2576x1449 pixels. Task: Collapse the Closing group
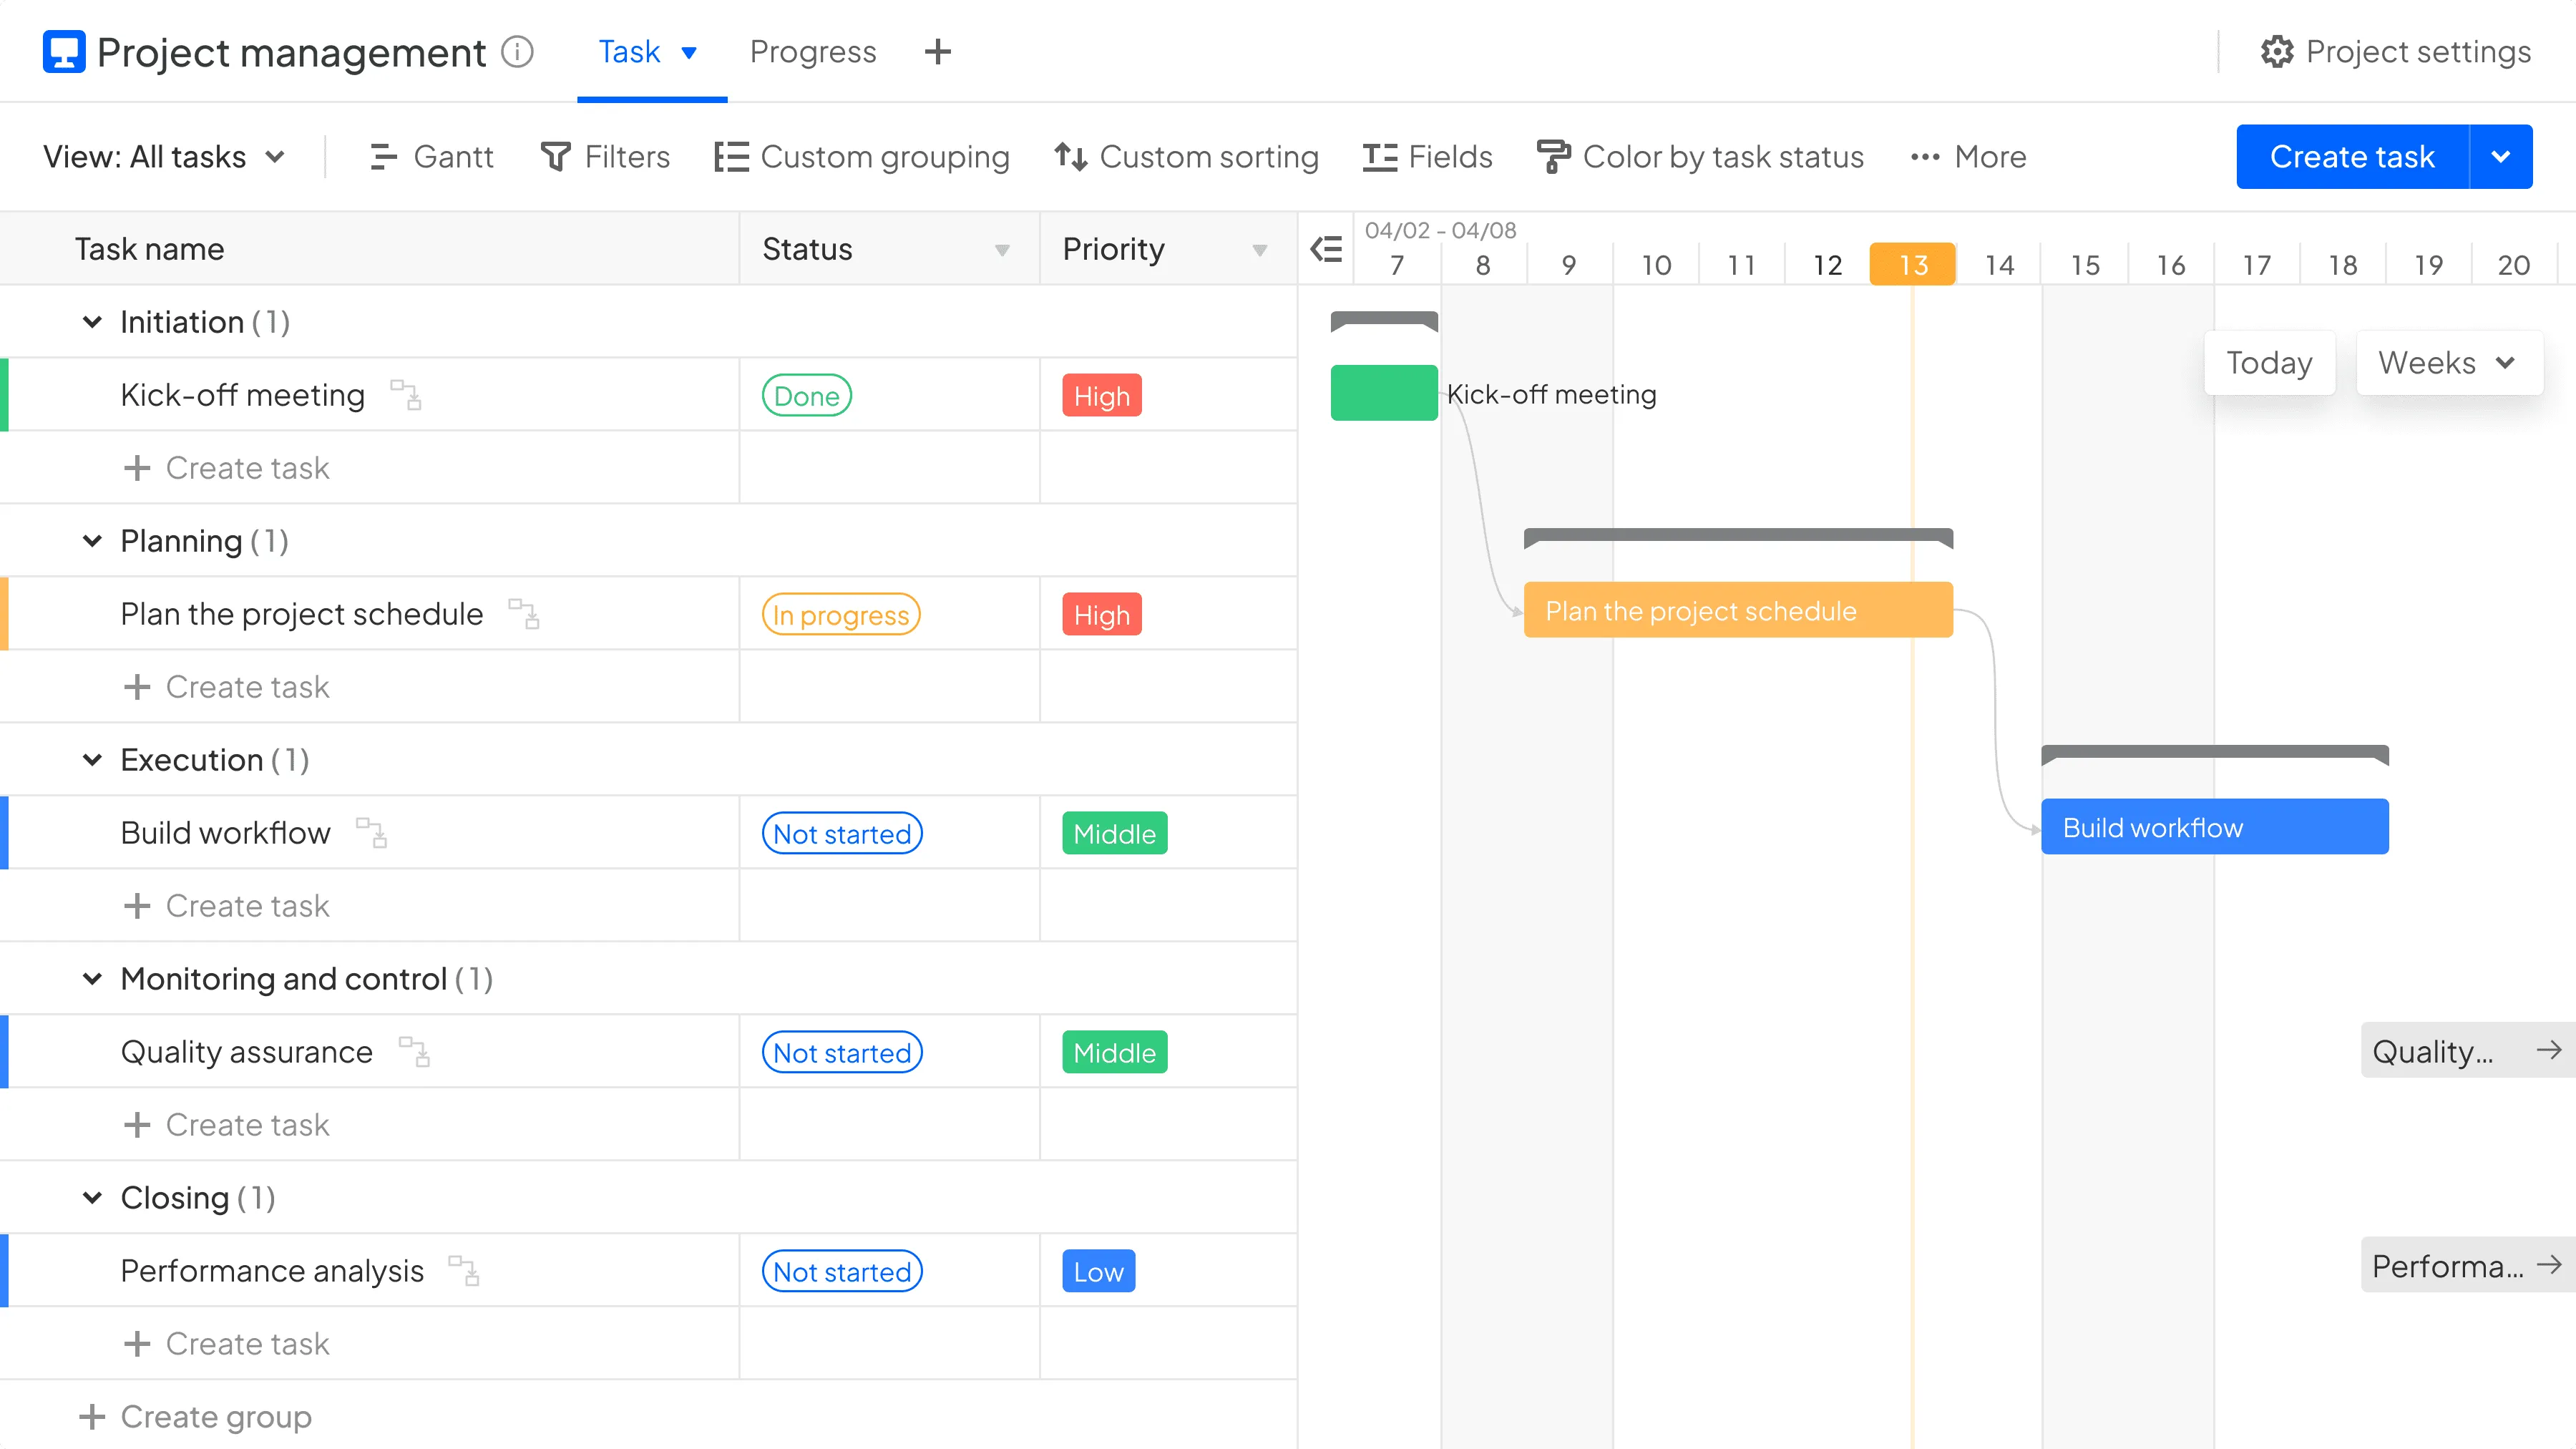(x=92, y=1198)
